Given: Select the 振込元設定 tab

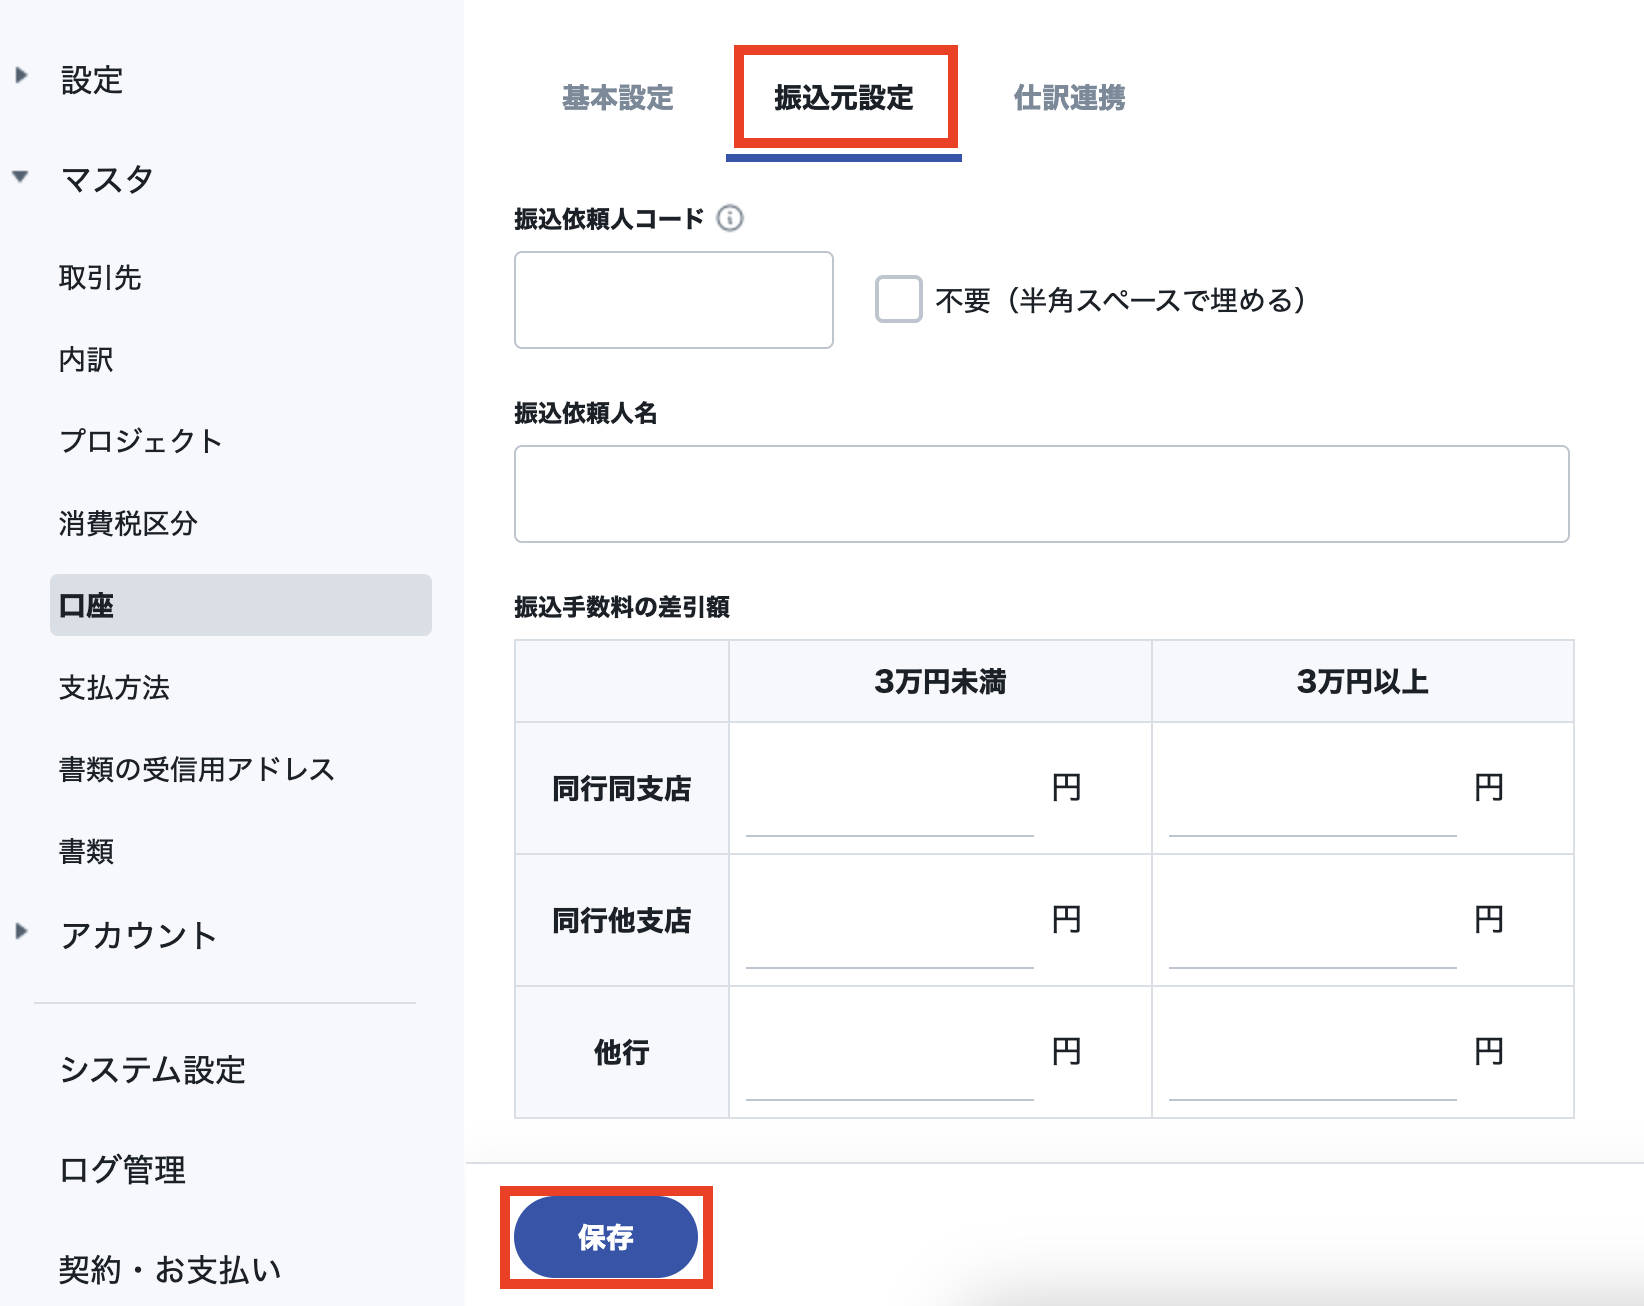Looking at the screenshot, I should tap(844, 97).
